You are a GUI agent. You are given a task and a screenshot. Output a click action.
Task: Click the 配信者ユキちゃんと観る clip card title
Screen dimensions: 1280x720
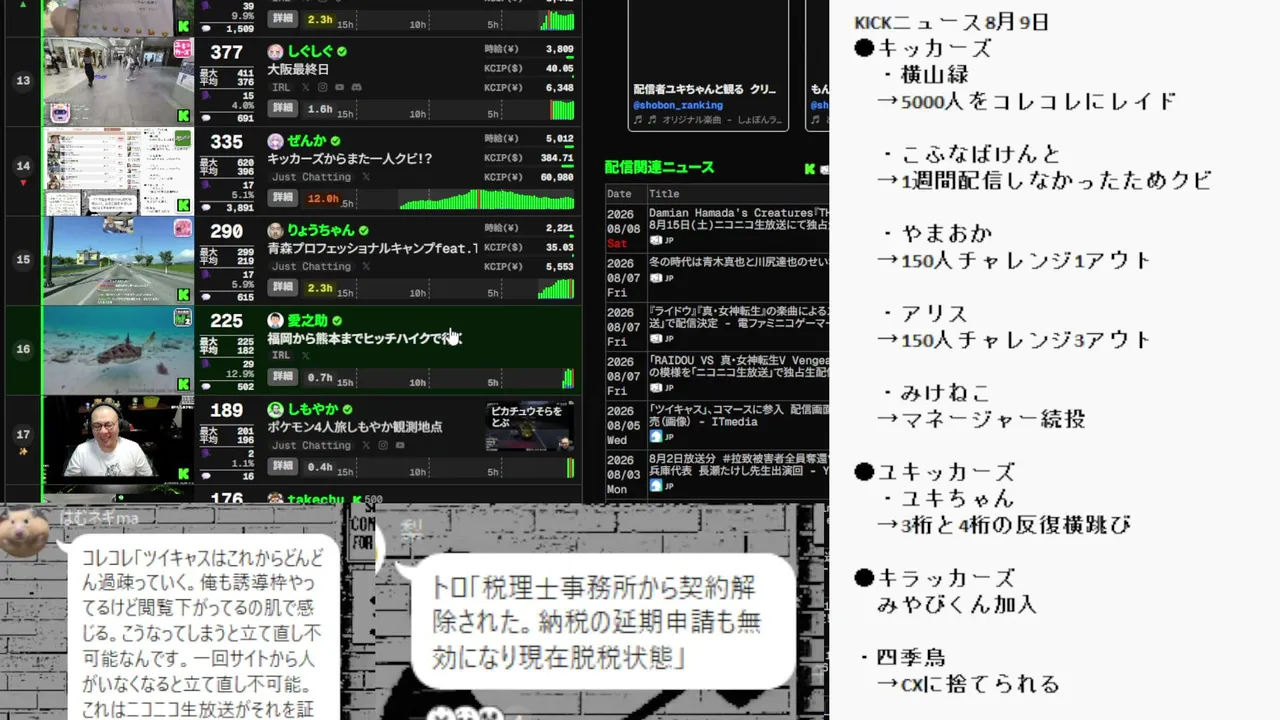point(704,90)
